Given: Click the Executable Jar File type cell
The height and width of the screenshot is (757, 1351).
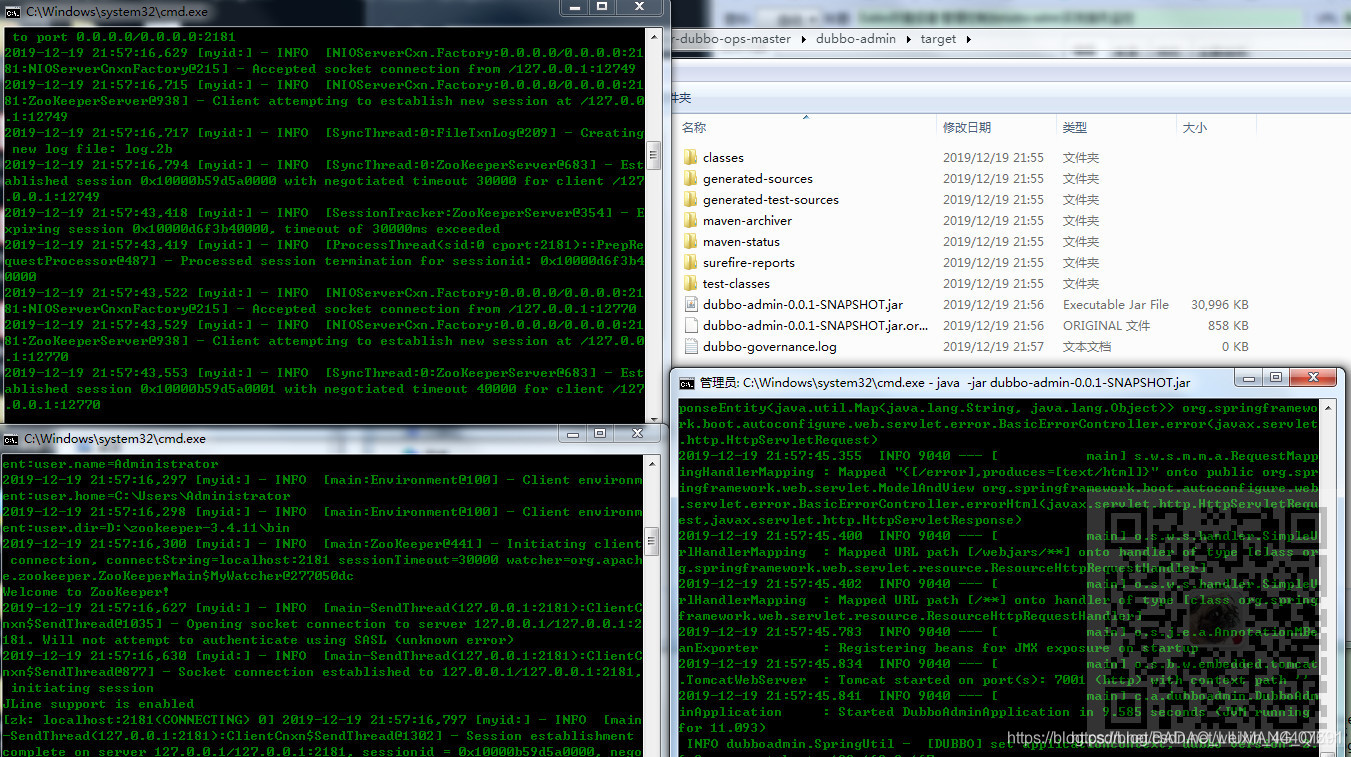Looking at the screenshot, I should [x=1115, y=305].
